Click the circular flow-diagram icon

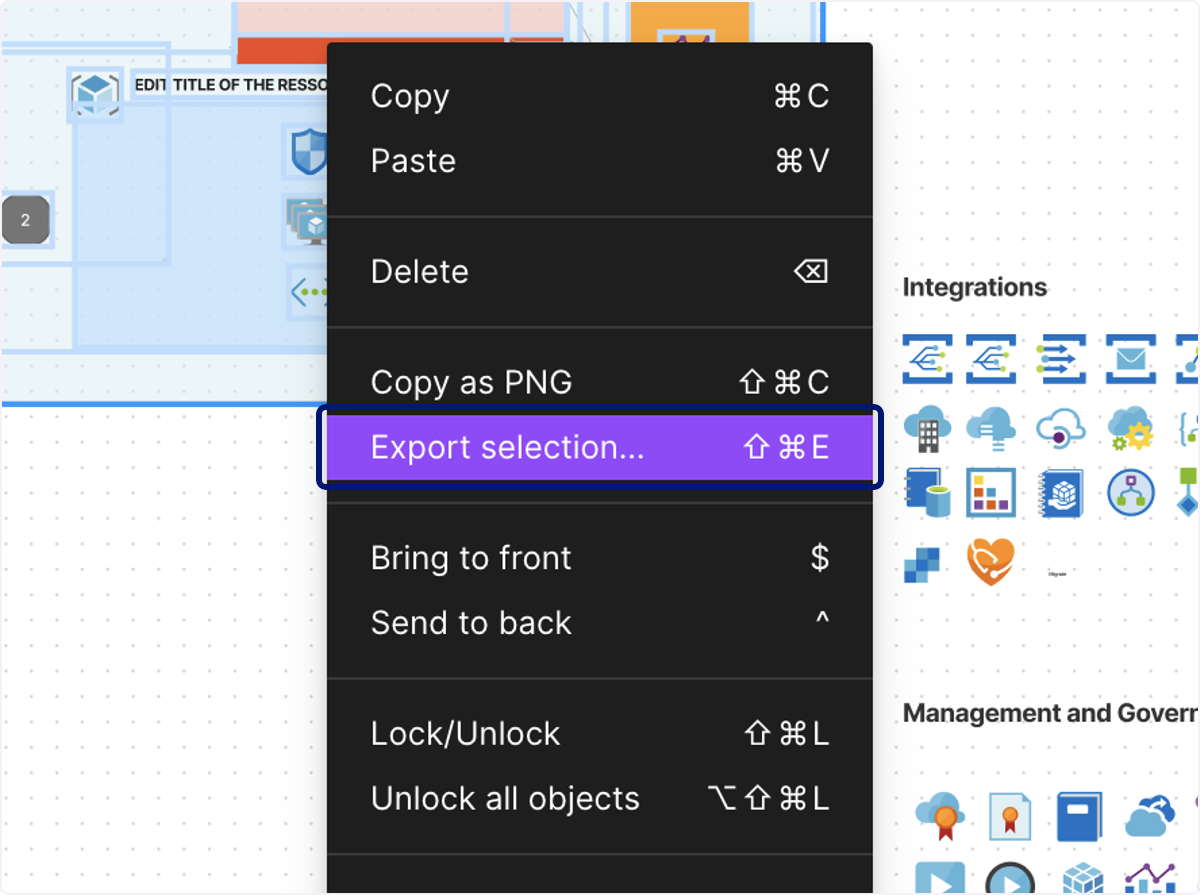1131,493
